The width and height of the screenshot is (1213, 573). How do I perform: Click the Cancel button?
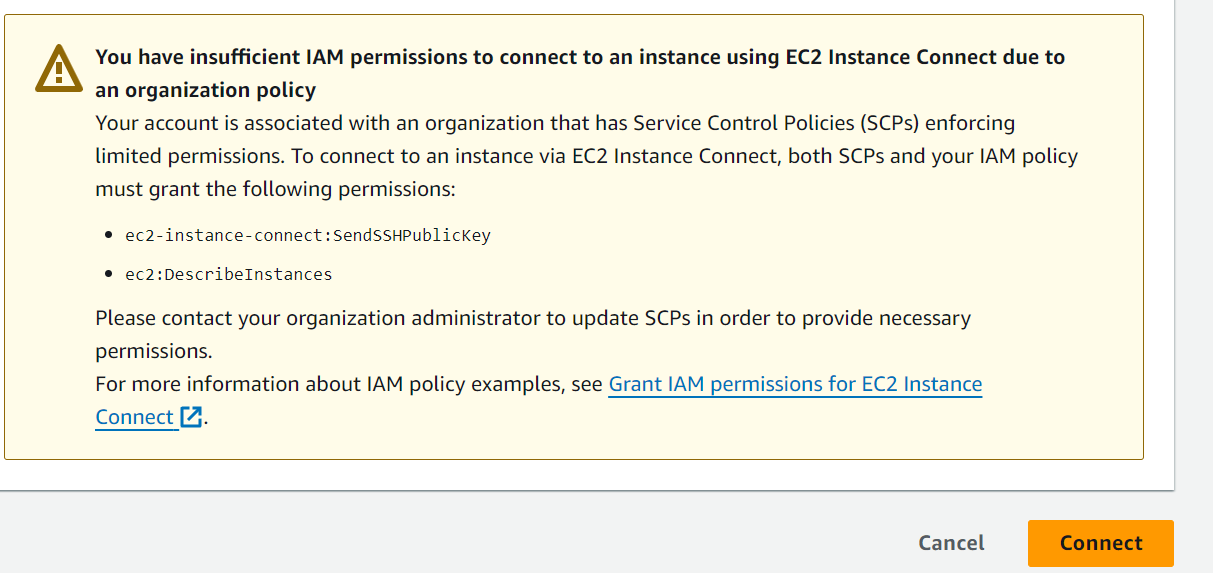pyautogui.click(x=951, y=543)
